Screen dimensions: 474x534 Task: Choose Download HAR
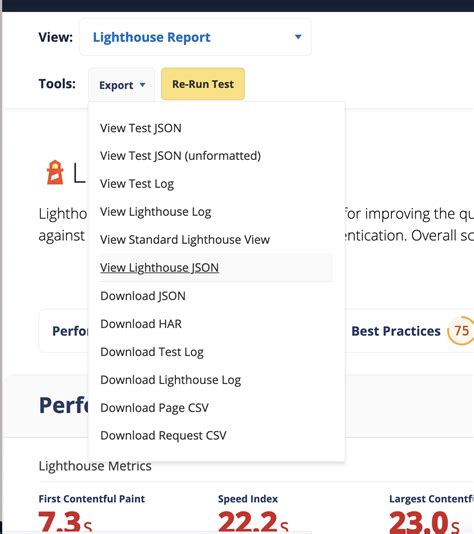point(141,324)
